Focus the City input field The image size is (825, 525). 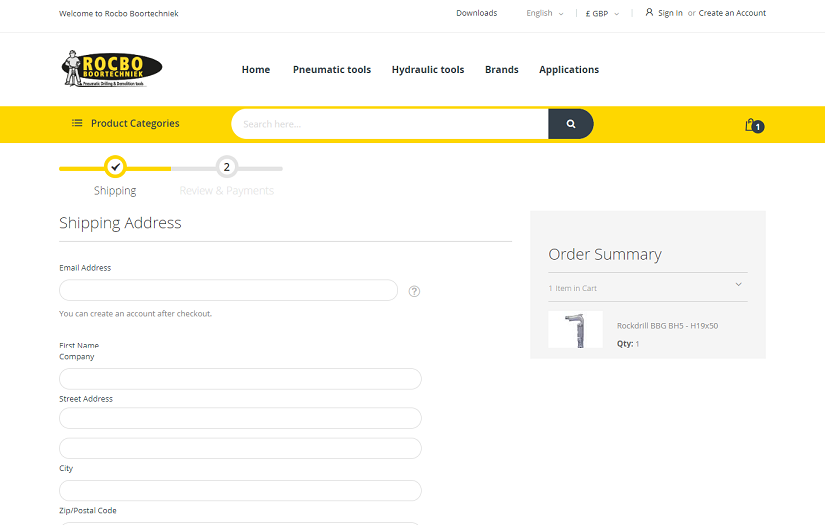[x=240, y=490]
